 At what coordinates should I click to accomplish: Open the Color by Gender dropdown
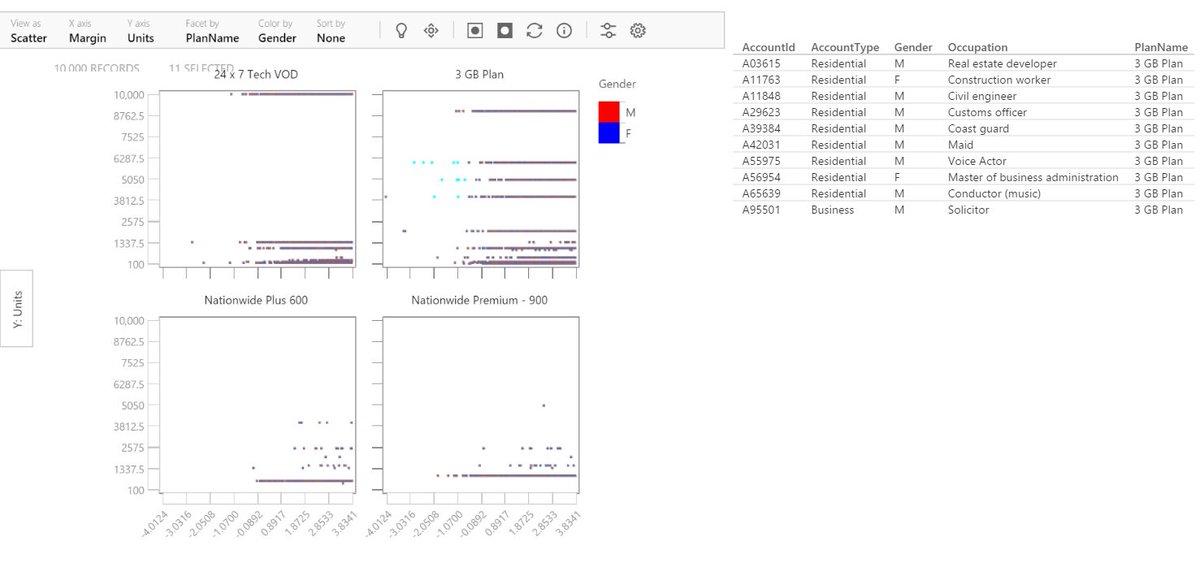(277, 31)
